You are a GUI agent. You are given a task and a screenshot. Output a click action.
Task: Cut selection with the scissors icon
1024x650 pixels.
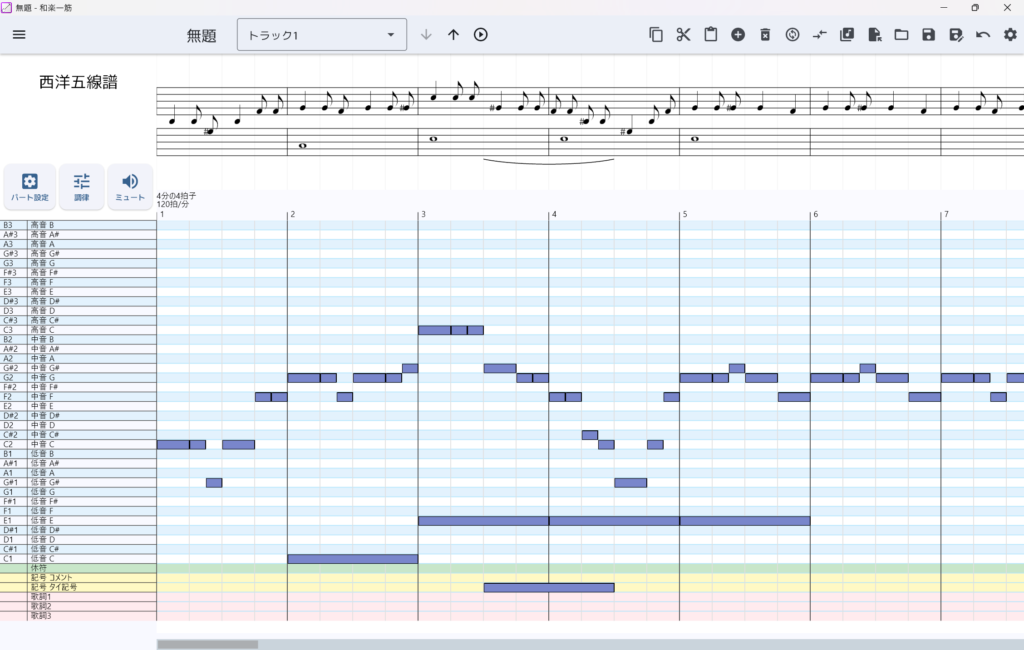point(683,35)
